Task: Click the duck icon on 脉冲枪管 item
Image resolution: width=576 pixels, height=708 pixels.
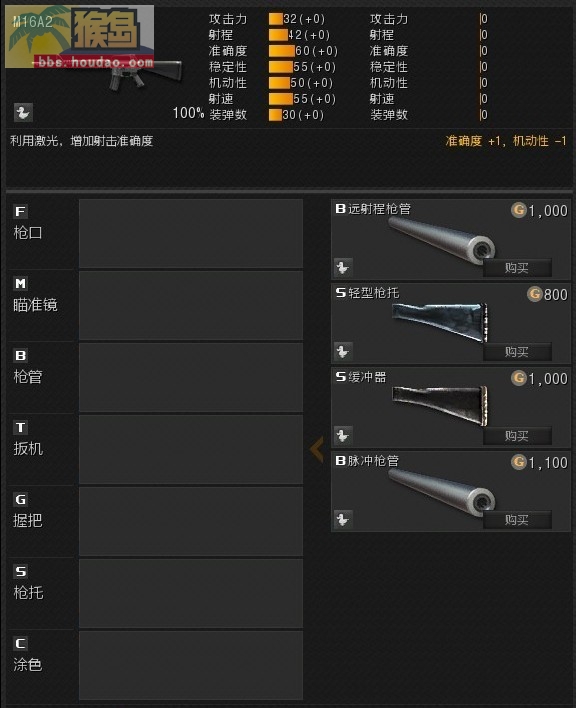Action: tap(343, 519)
